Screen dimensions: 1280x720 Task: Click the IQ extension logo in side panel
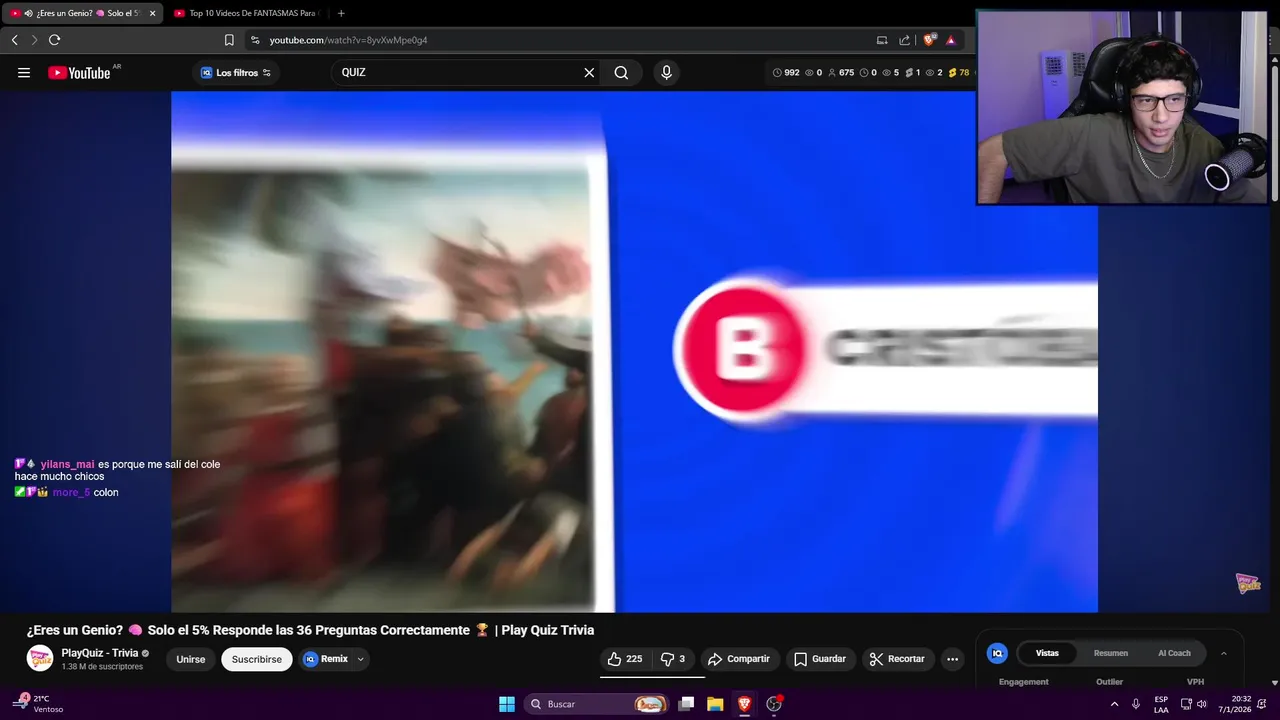click(x=997, y=653)
